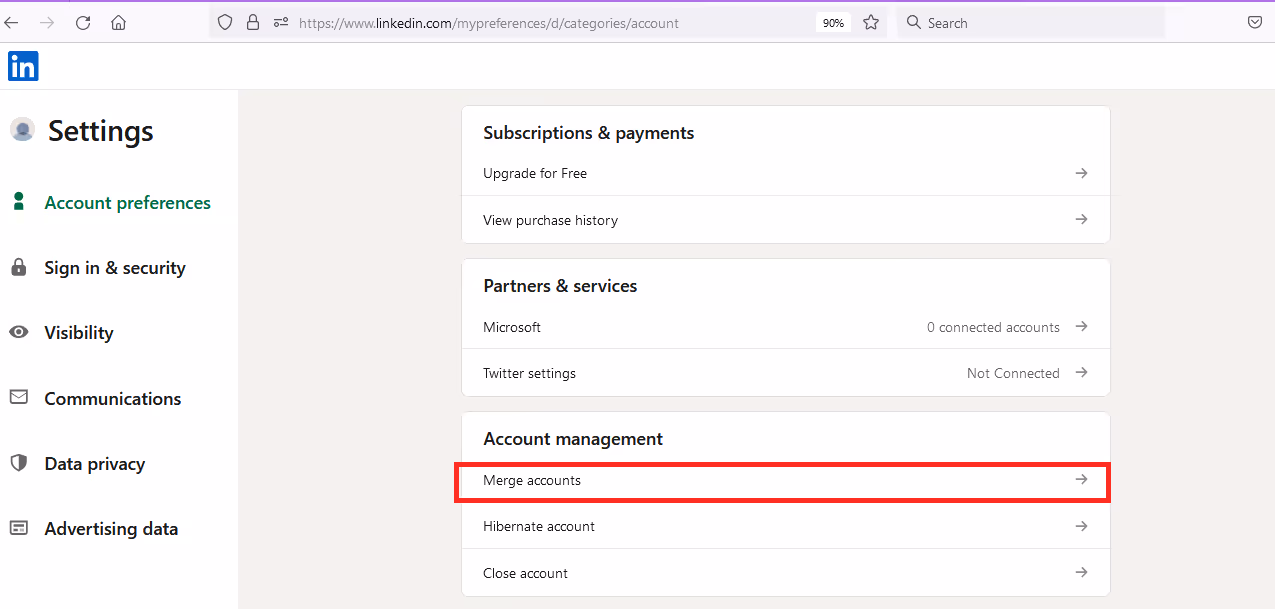Click the Communications envelope icon
Viewport: 1275px width, 609px height.
(x=18, y=397)
